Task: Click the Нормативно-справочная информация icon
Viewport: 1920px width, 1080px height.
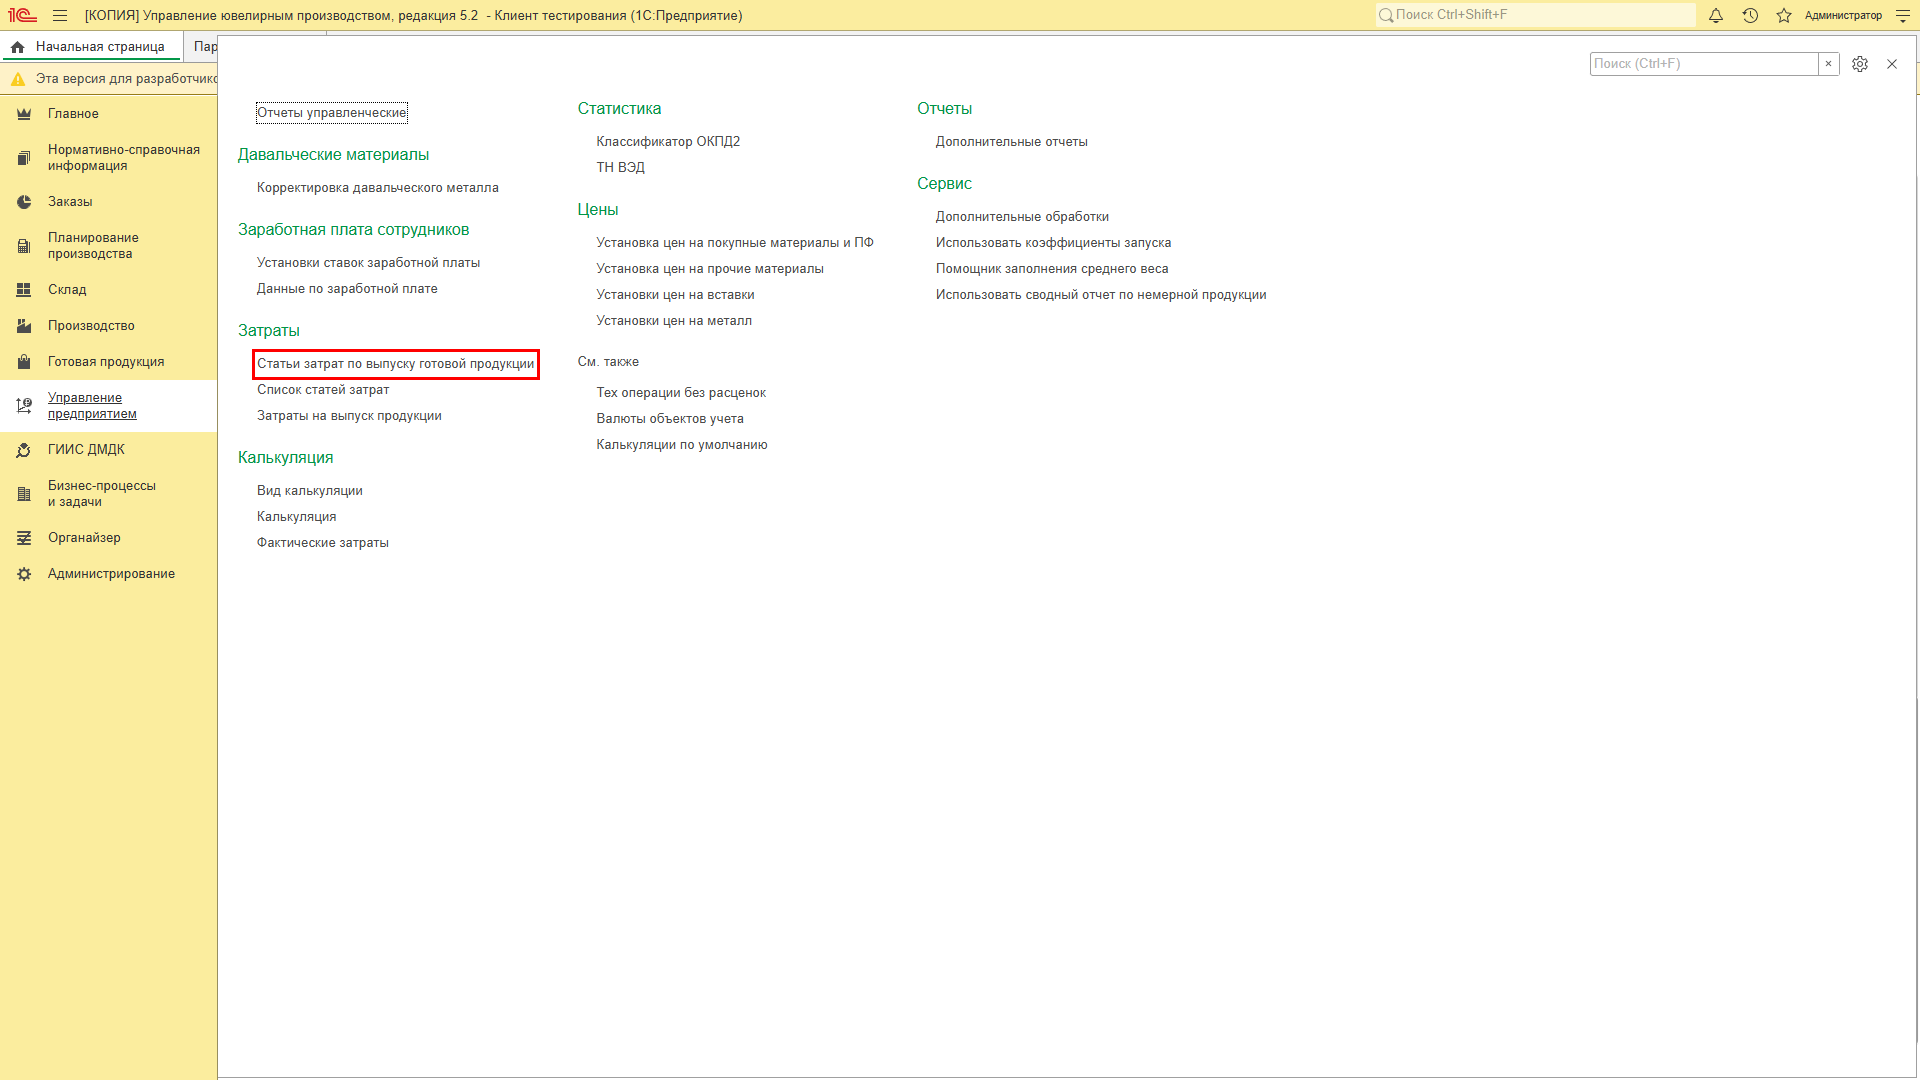Action: point(24,158)
